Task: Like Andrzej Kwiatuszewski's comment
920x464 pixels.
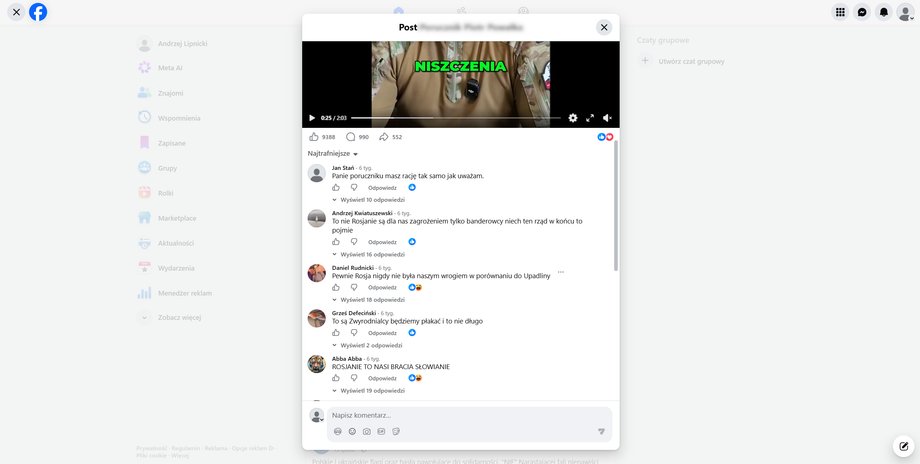Action: 336,242
